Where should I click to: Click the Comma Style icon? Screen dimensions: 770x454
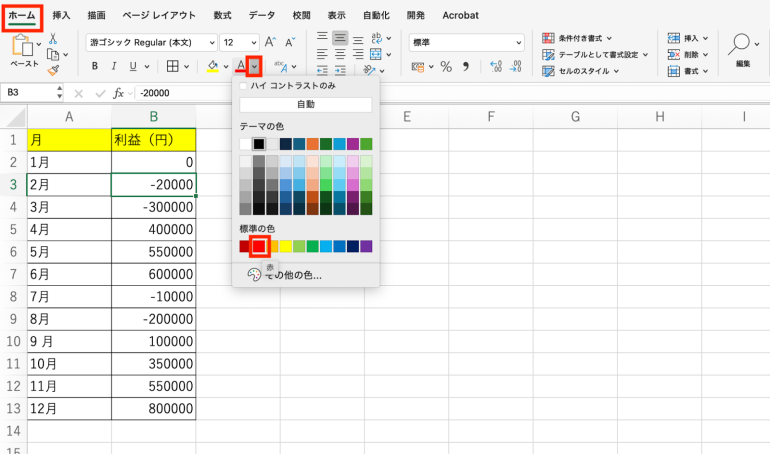tap(466, 66)
